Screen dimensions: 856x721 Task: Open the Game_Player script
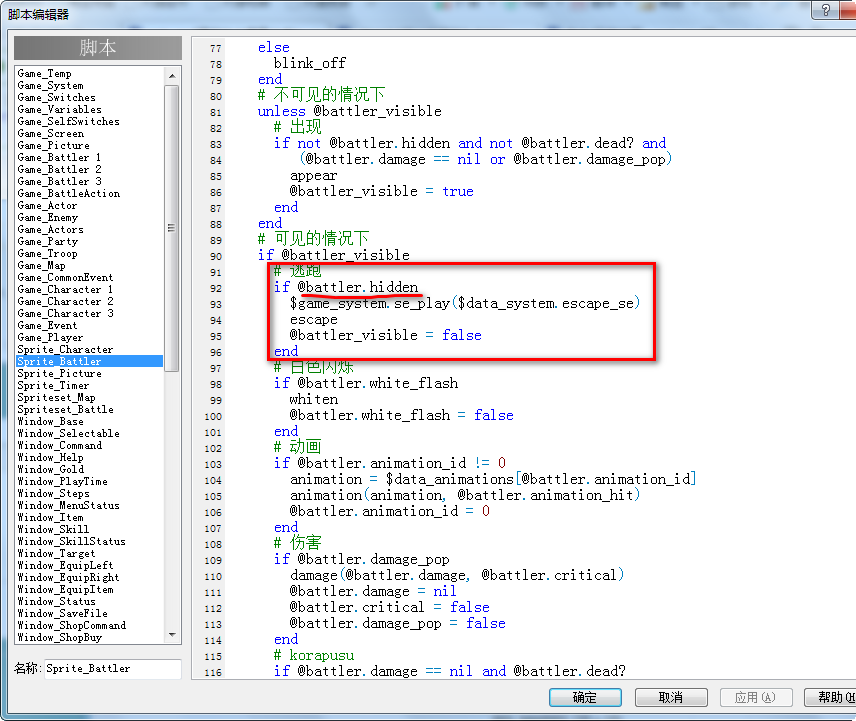coord(50,337)
